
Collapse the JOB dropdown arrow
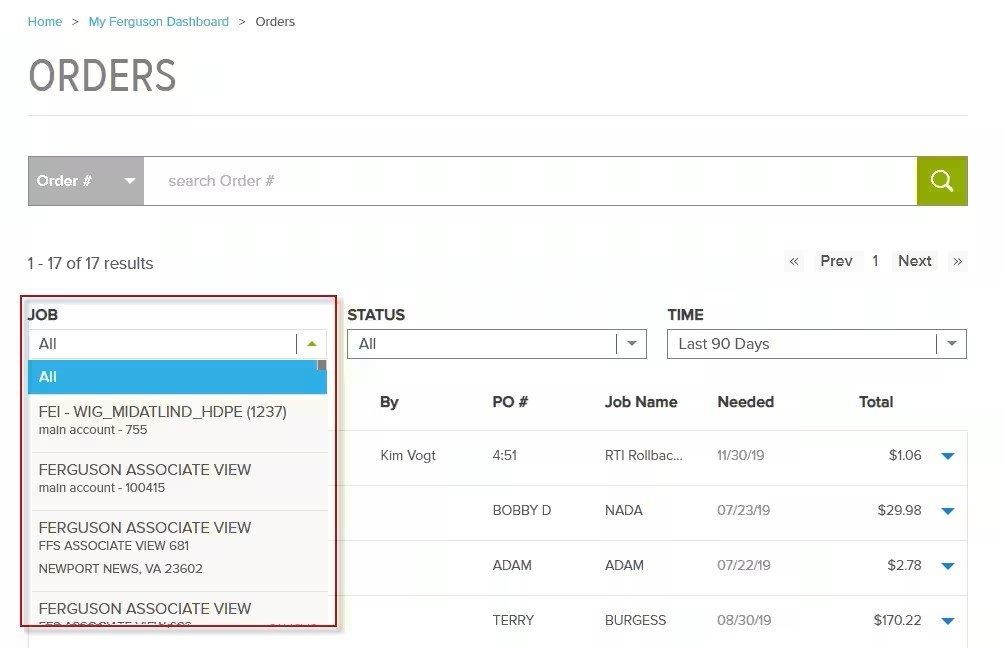[x=312, y=344]
